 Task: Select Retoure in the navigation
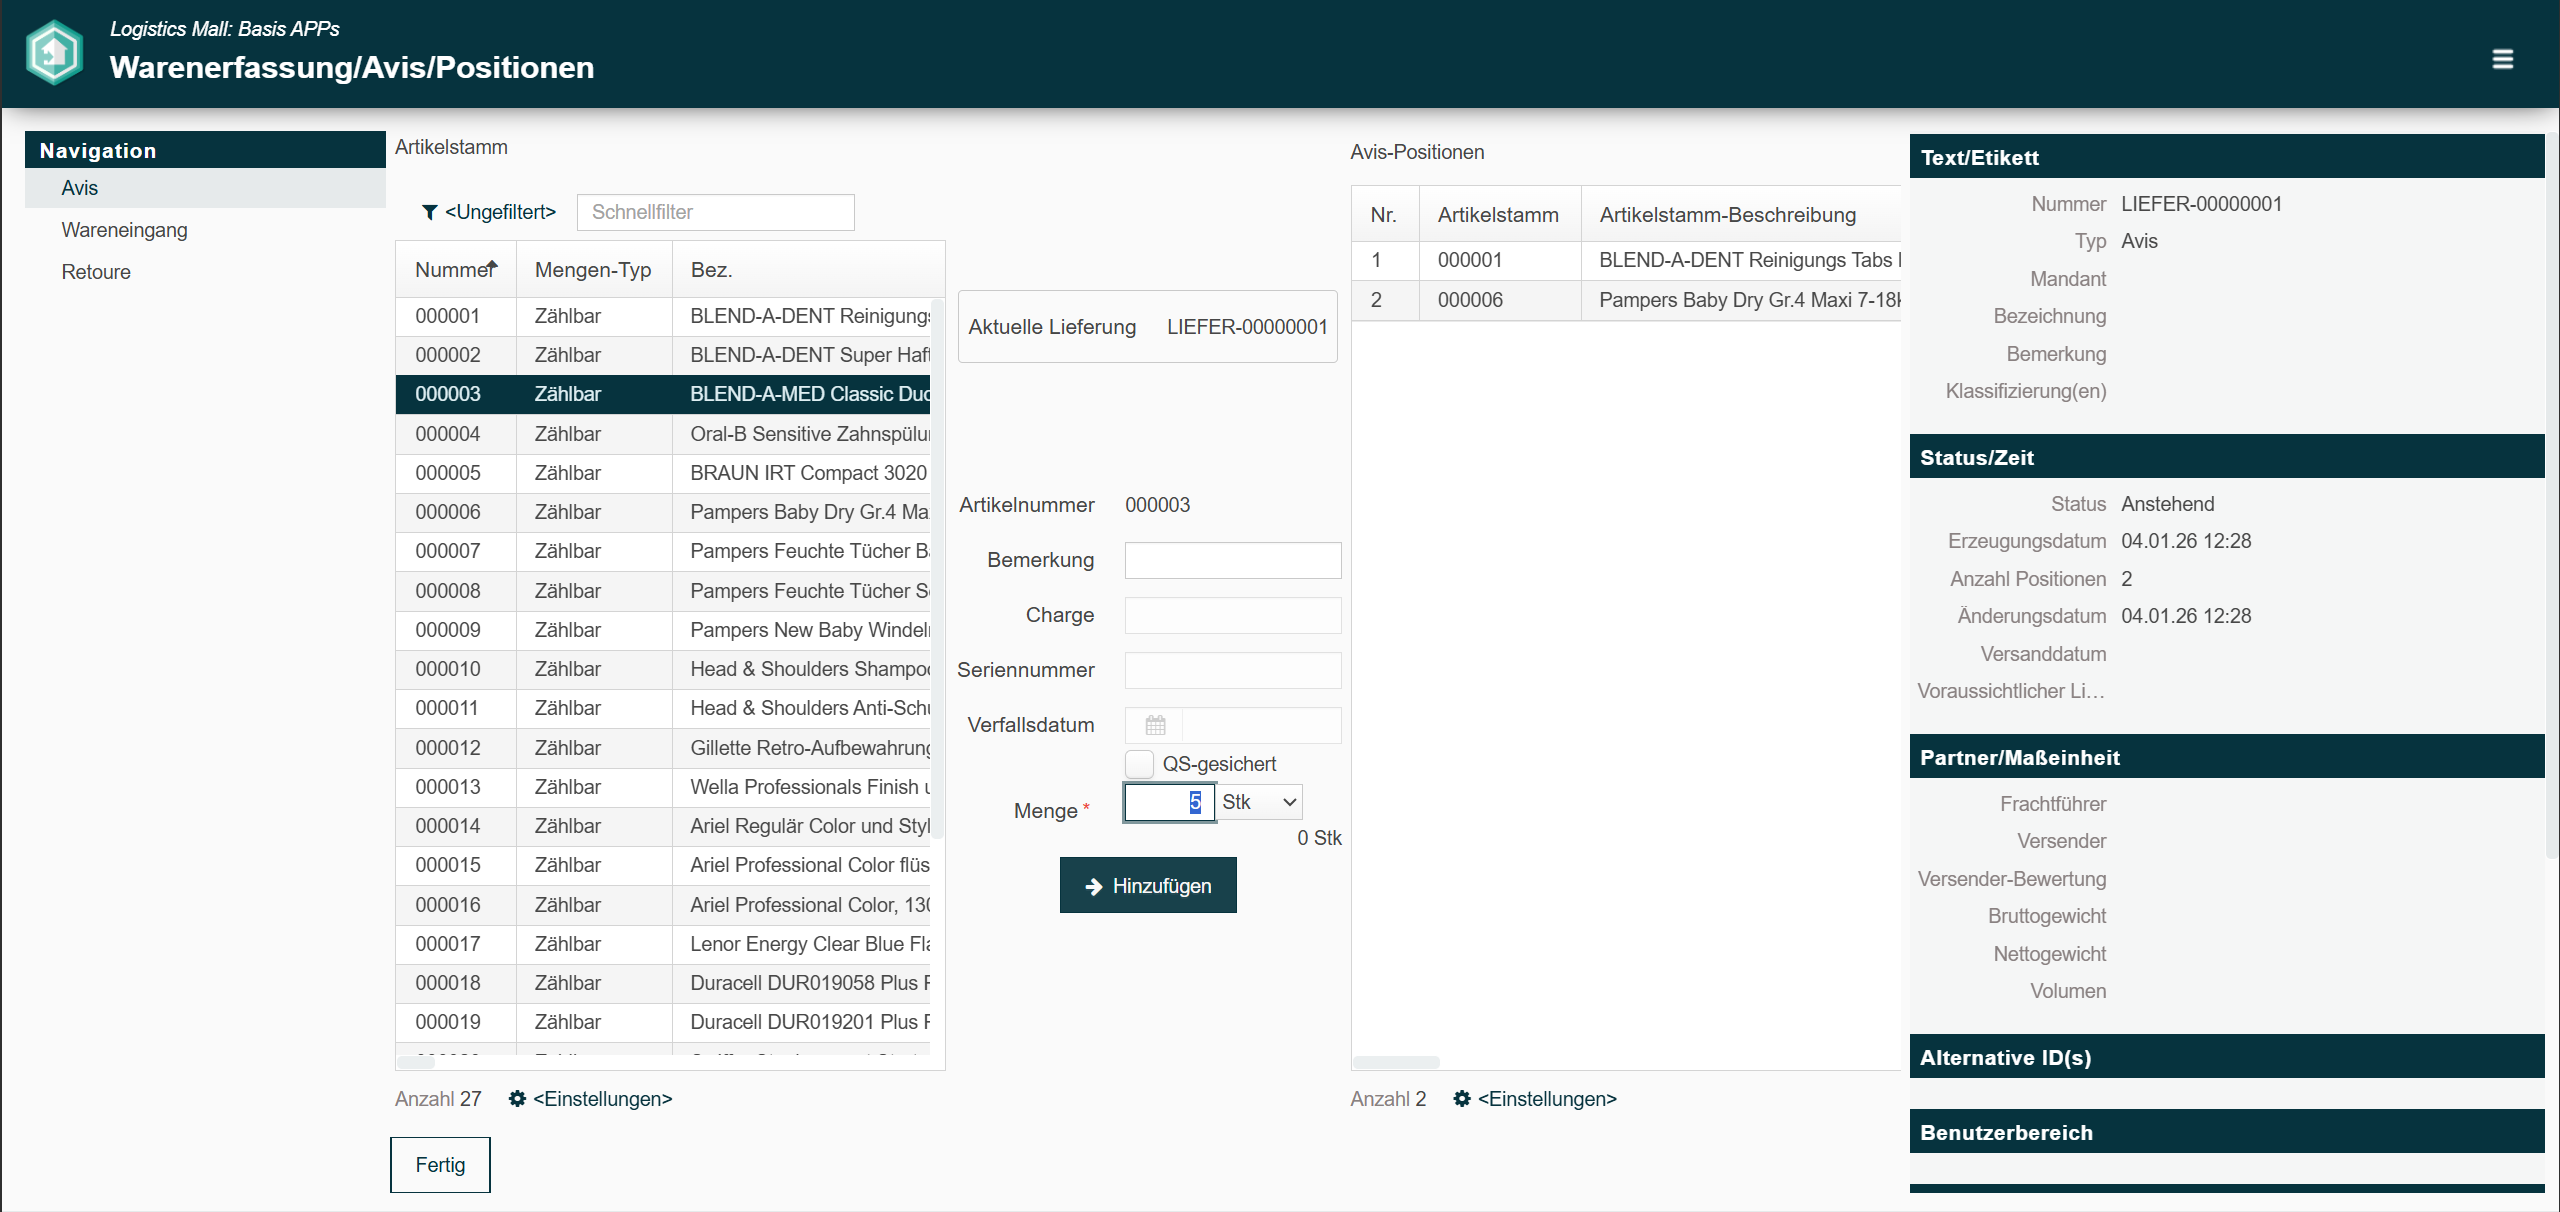pyautogui.click(x=96, y=272)
